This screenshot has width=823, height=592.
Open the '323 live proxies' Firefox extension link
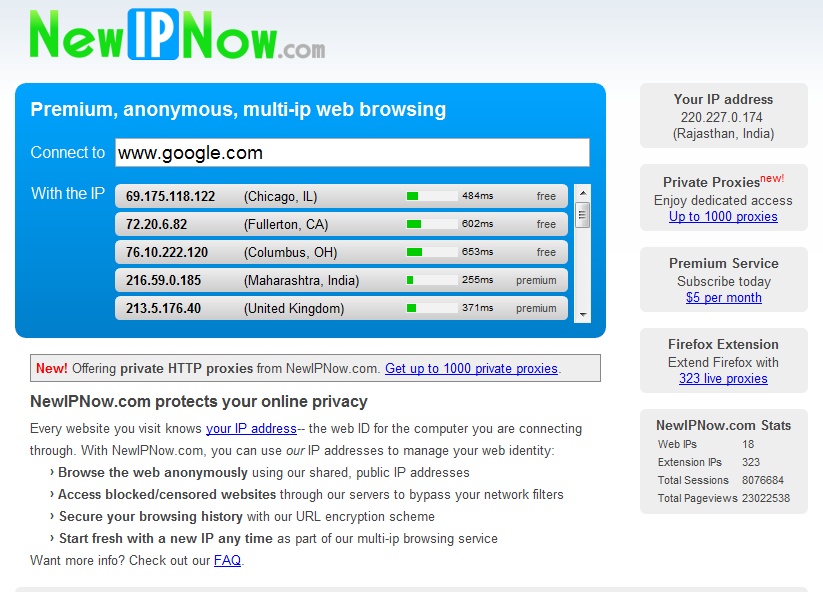(723, 377)
